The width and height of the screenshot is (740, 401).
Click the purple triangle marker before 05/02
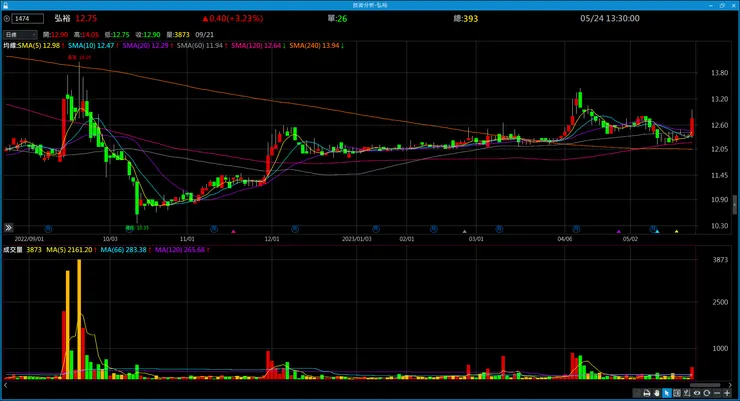click(x=619, y=231)
